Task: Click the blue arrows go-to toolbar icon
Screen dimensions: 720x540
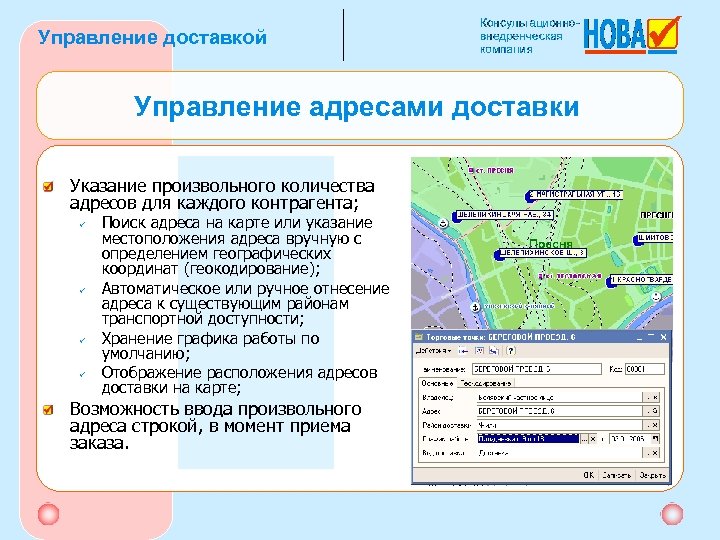Action: pos(494,351)
